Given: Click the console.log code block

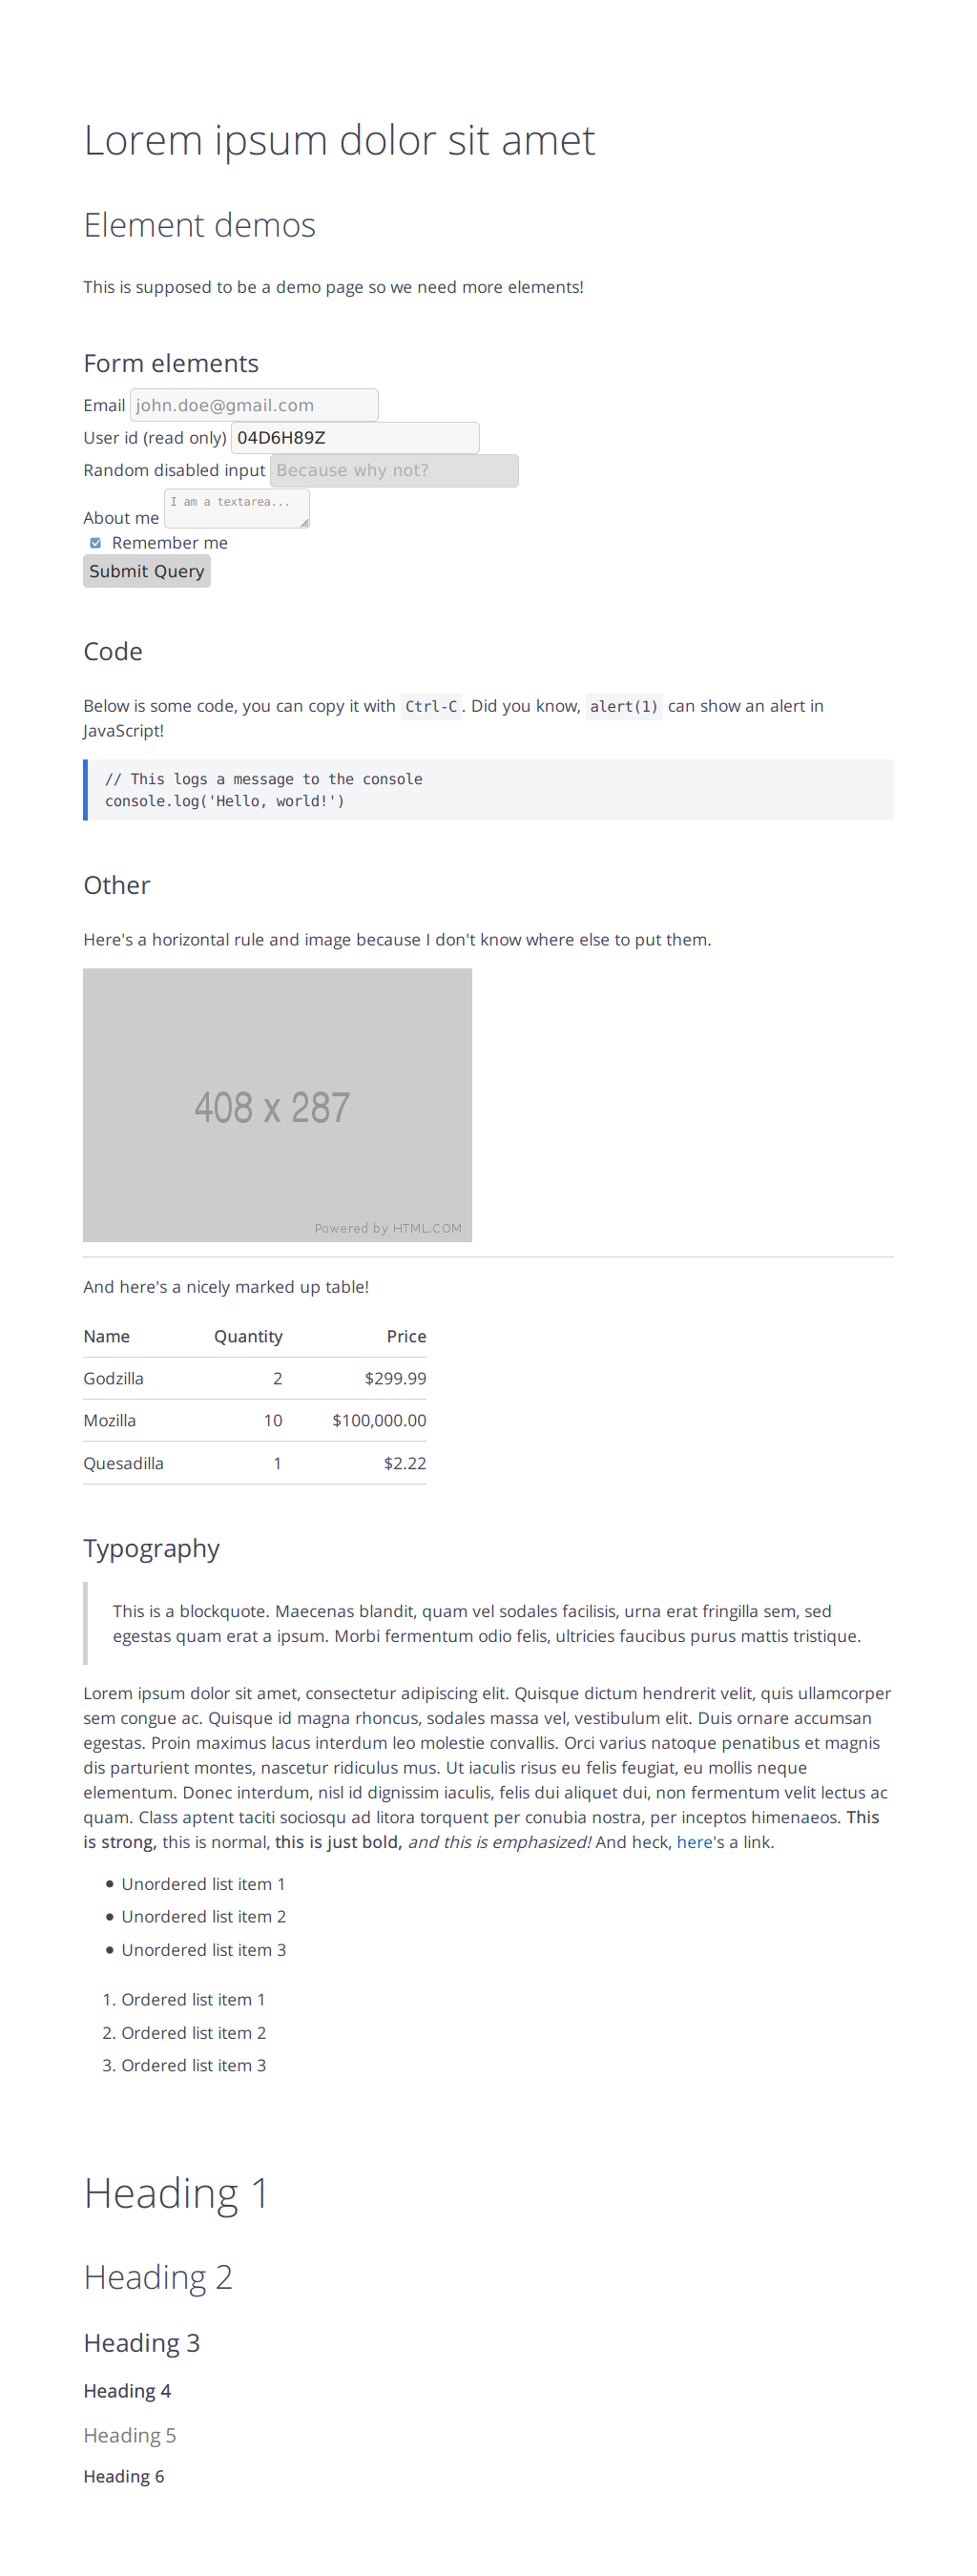Looking at the screenshot, I should tap(489, 790).
